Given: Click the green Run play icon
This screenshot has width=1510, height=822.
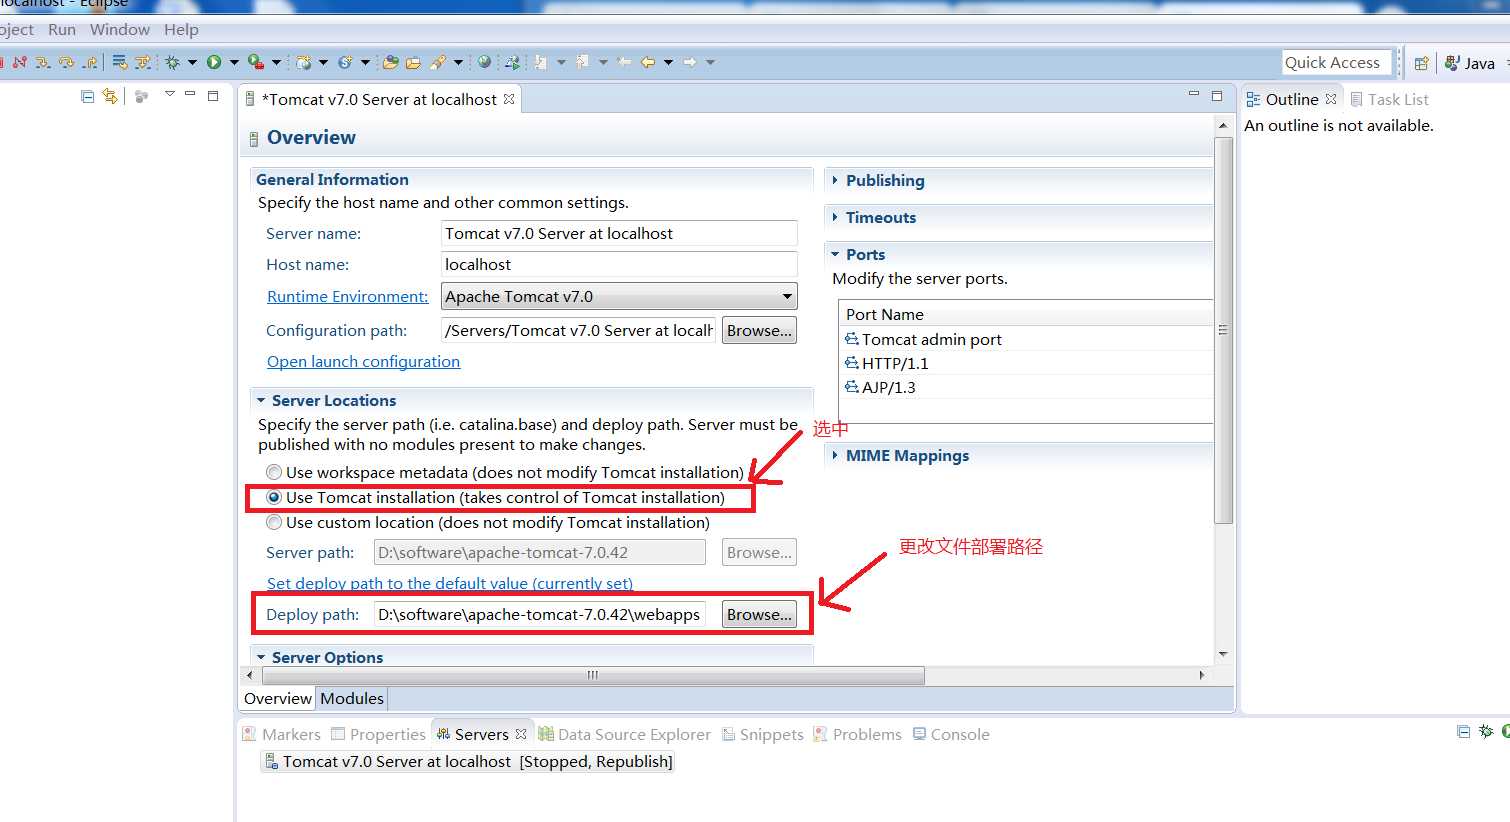Looking at the screenshot, I should 214,62.
